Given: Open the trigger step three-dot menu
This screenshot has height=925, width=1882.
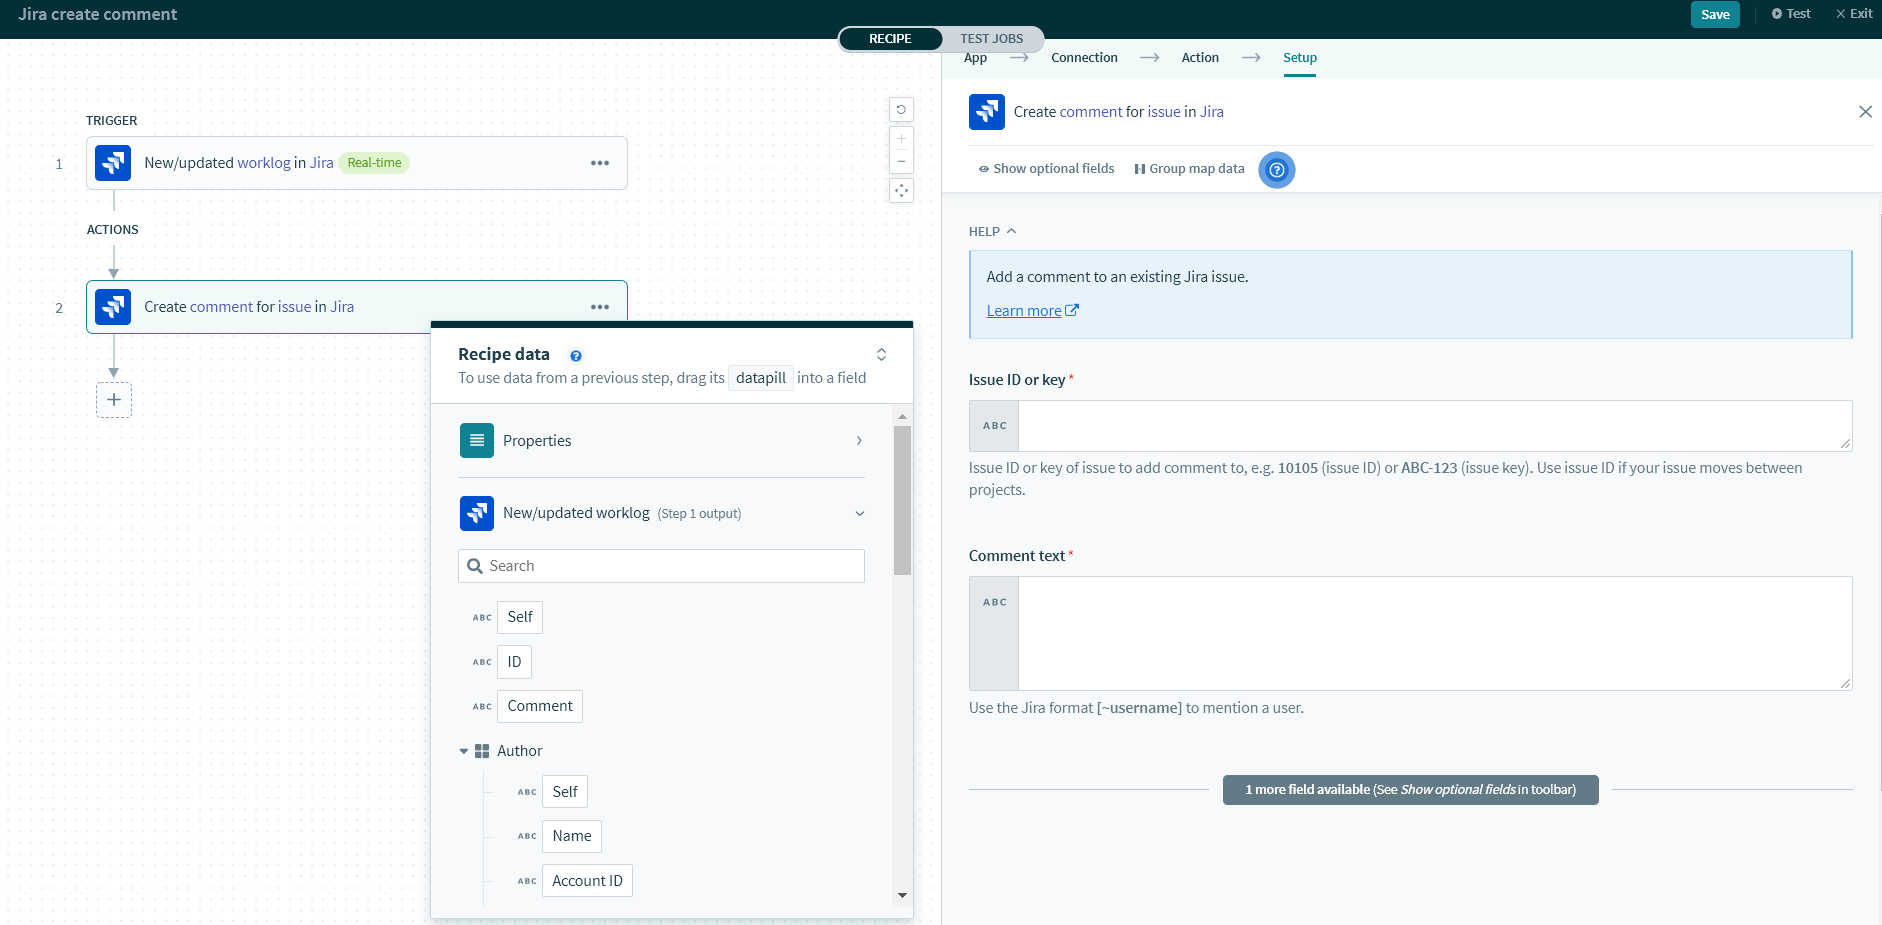Looking at the screenshot, I should coord(599,163).
